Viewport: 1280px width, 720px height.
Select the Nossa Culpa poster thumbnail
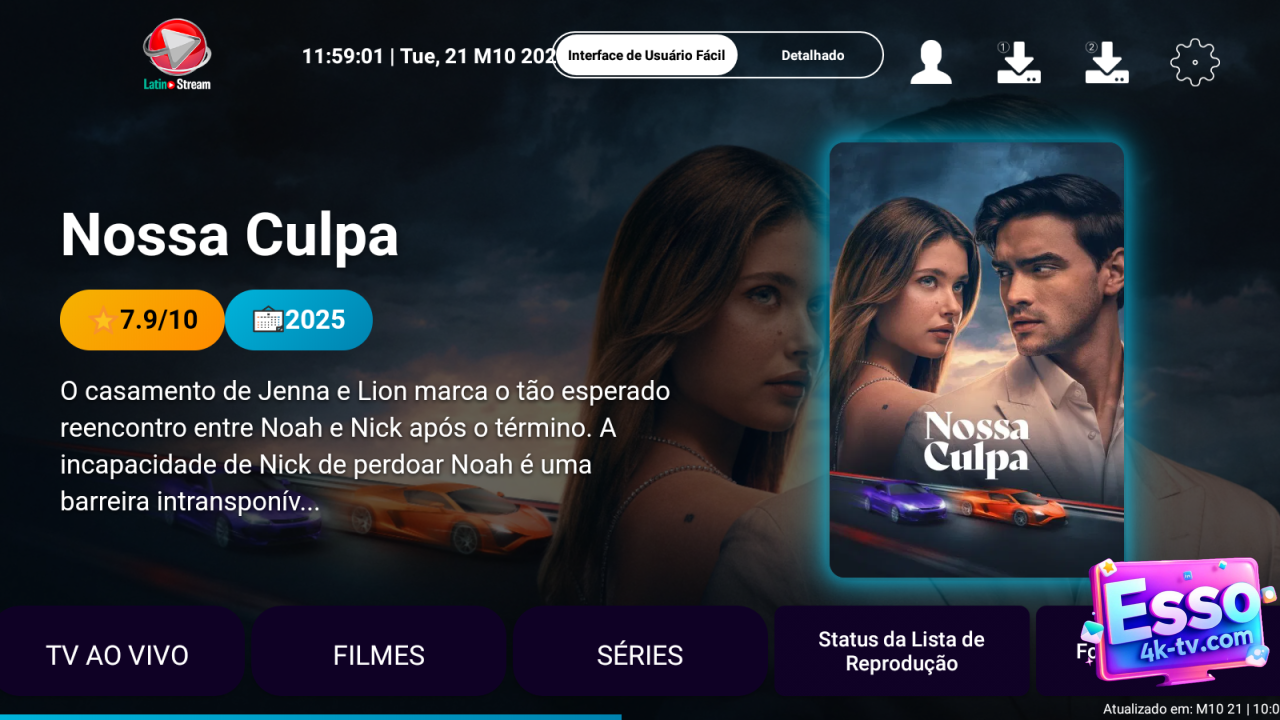[x=977, y=360]
